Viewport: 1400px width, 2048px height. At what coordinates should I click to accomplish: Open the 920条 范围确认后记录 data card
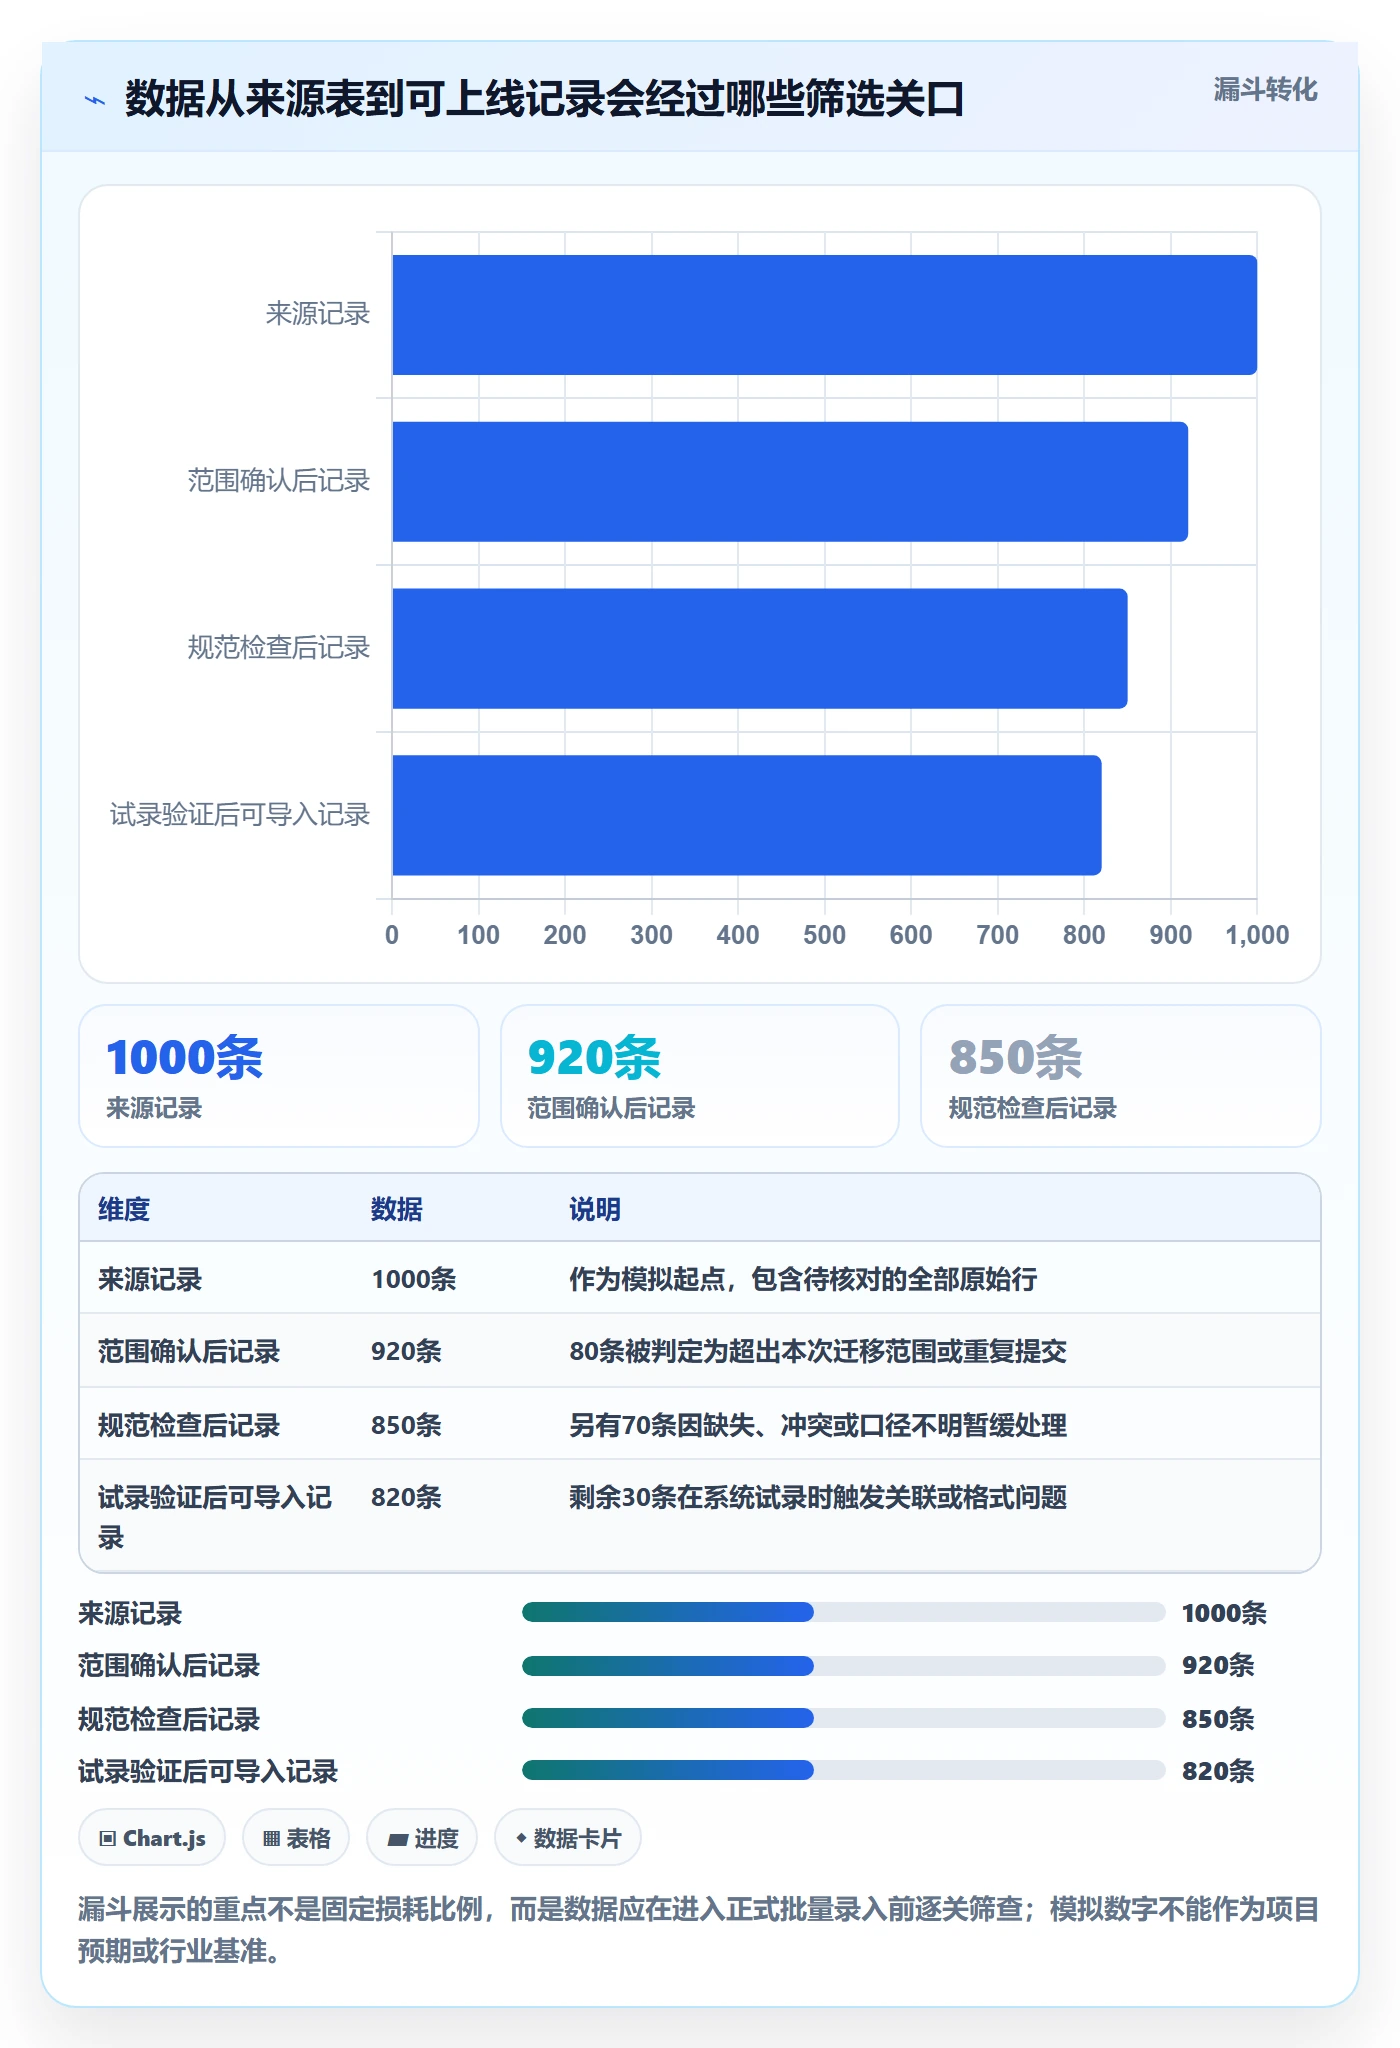(x=700, y=1076)
